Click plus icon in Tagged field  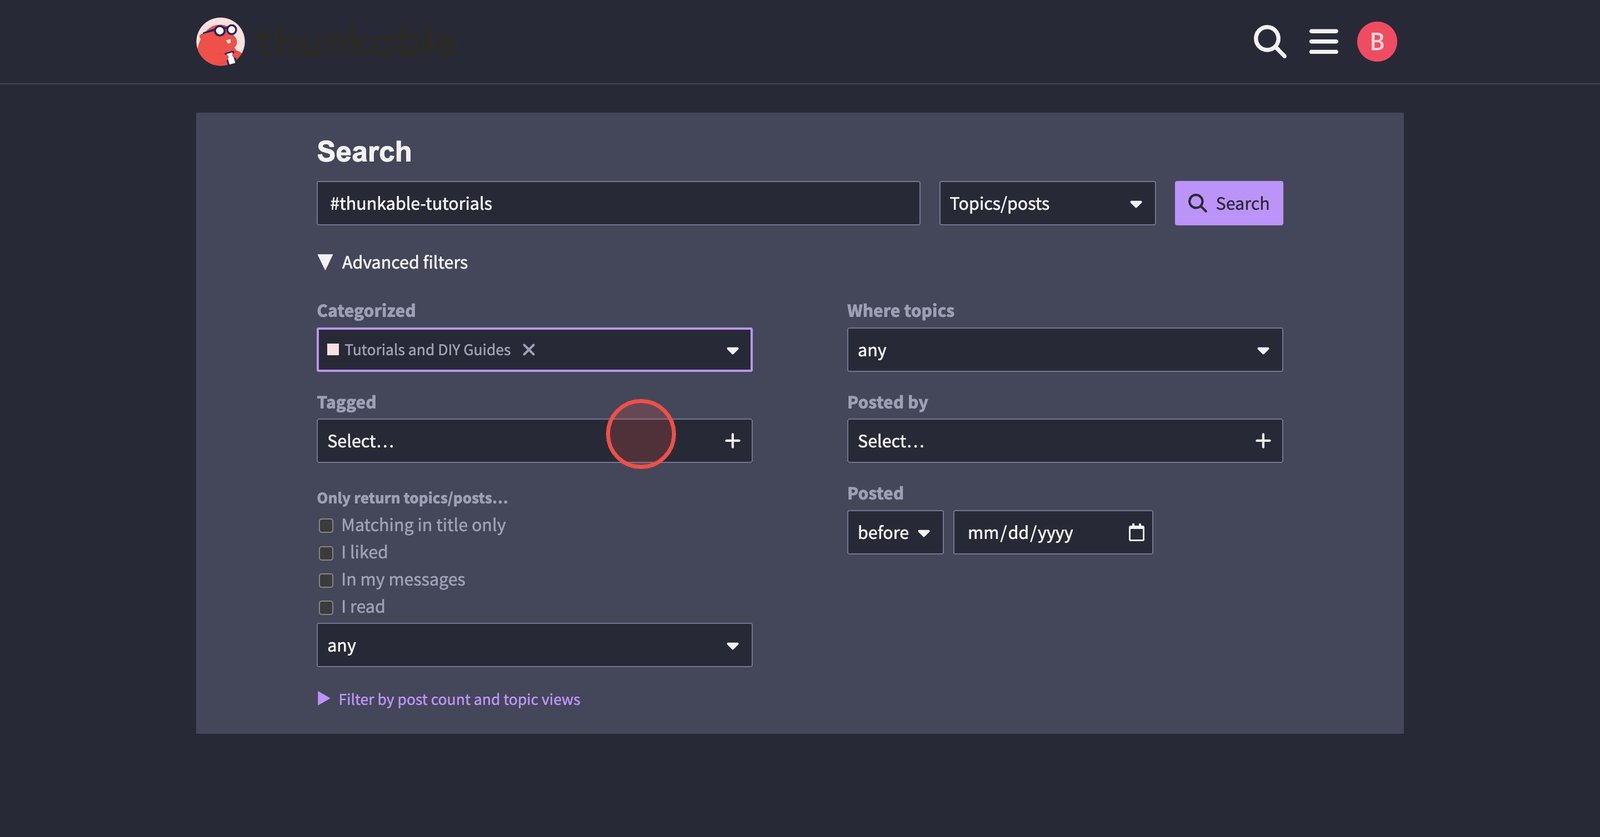[732, 441]
